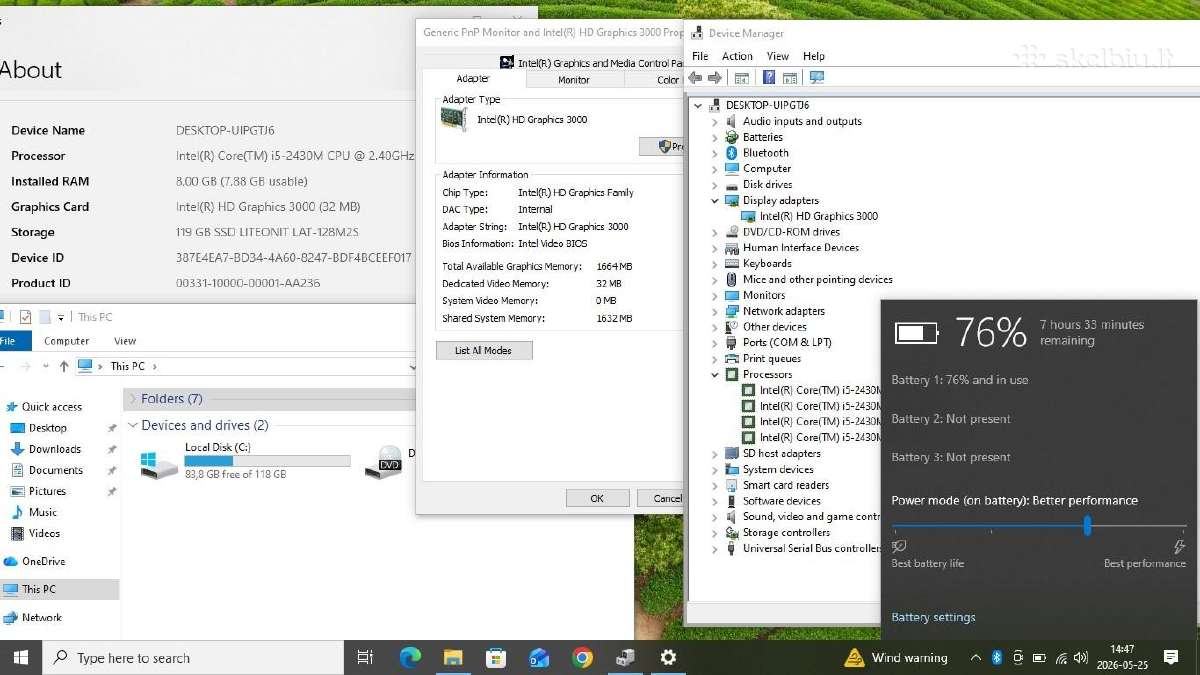
Task: Collapse the Folders (7) section in This PC
Action: coord(131,398)
